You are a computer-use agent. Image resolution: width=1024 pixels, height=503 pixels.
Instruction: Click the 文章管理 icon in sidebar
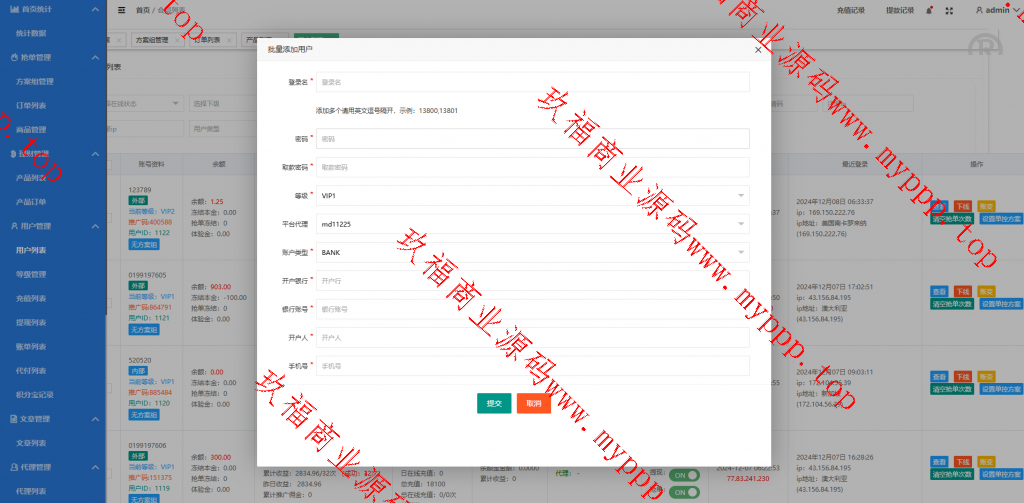click(x=12, y=419)
